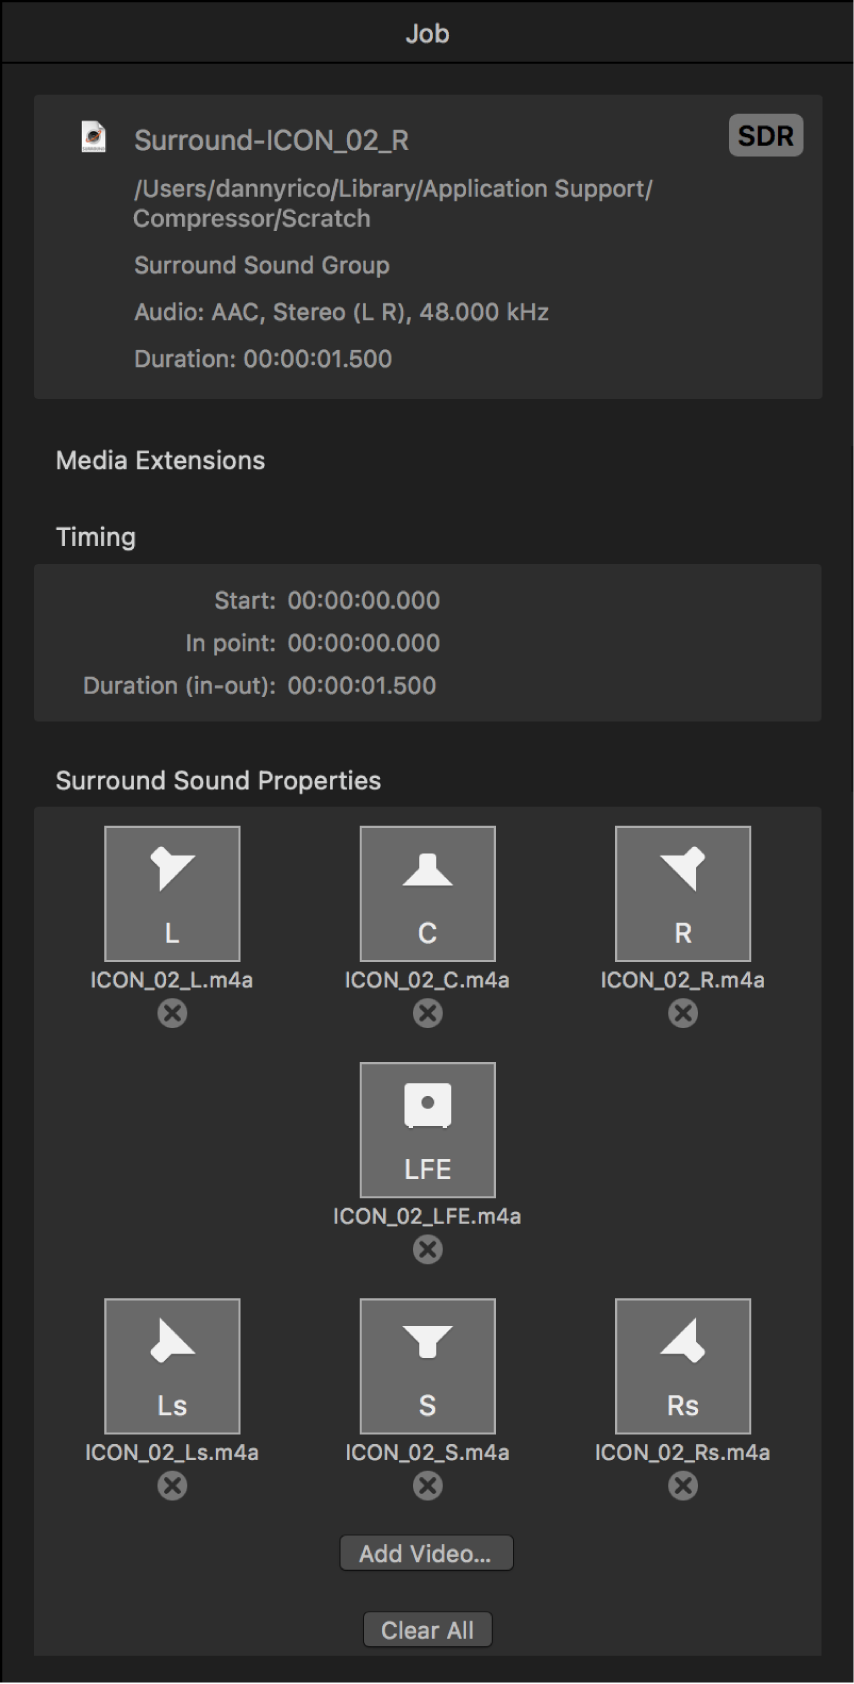Remove the ICON_02_L.m4a audio file
Image resolution: width=854 pixels, height=1684 pixels.
click(172, 1014)
